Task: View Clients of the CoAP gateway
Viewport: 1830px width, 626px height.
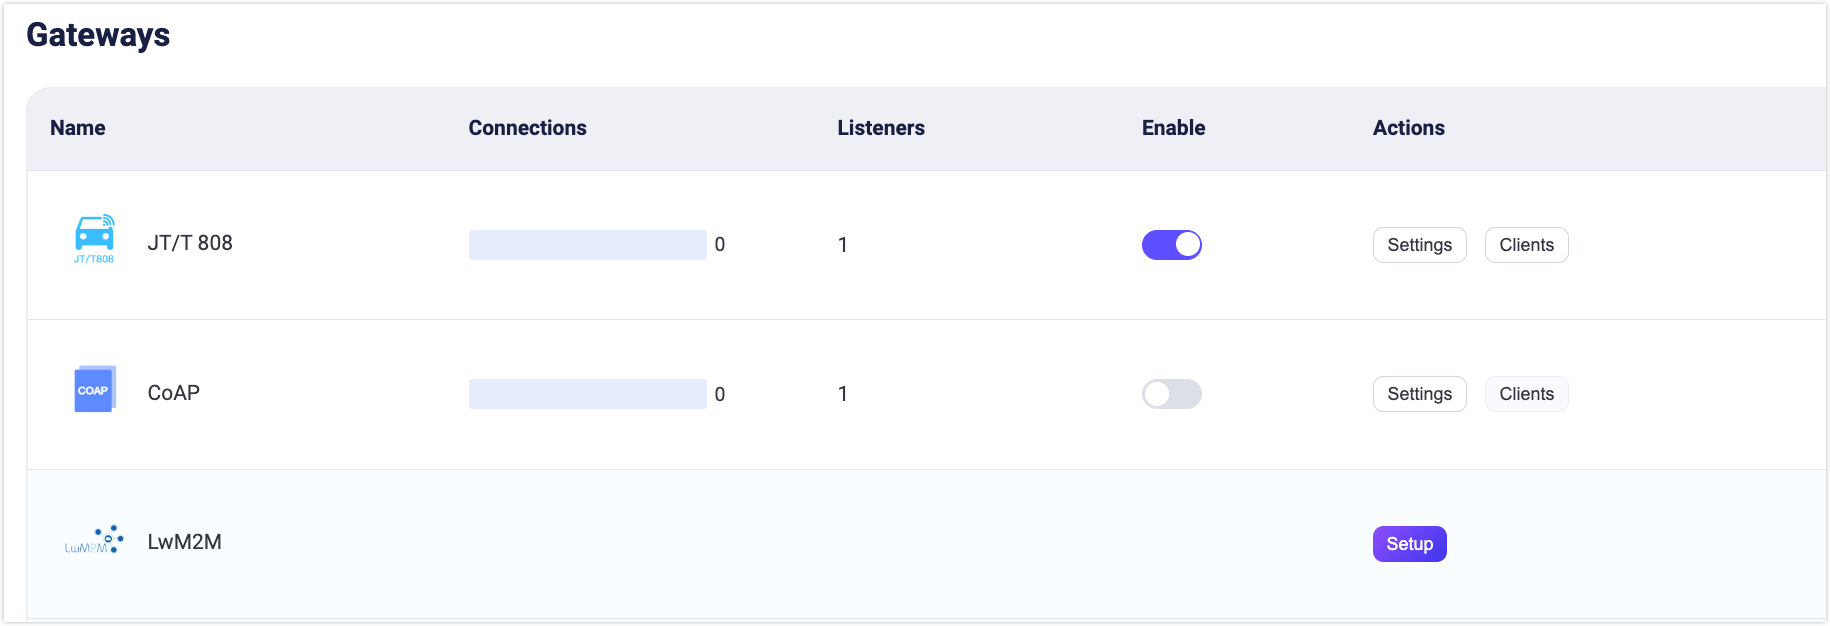Action: tap(1526, 394)
